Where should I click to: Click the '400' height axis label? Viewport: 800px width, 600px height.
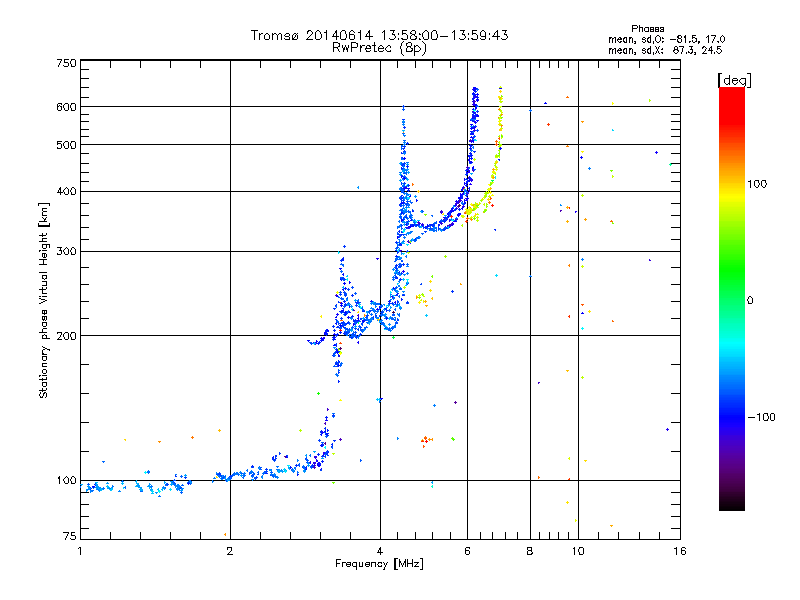tap(67, 191)
